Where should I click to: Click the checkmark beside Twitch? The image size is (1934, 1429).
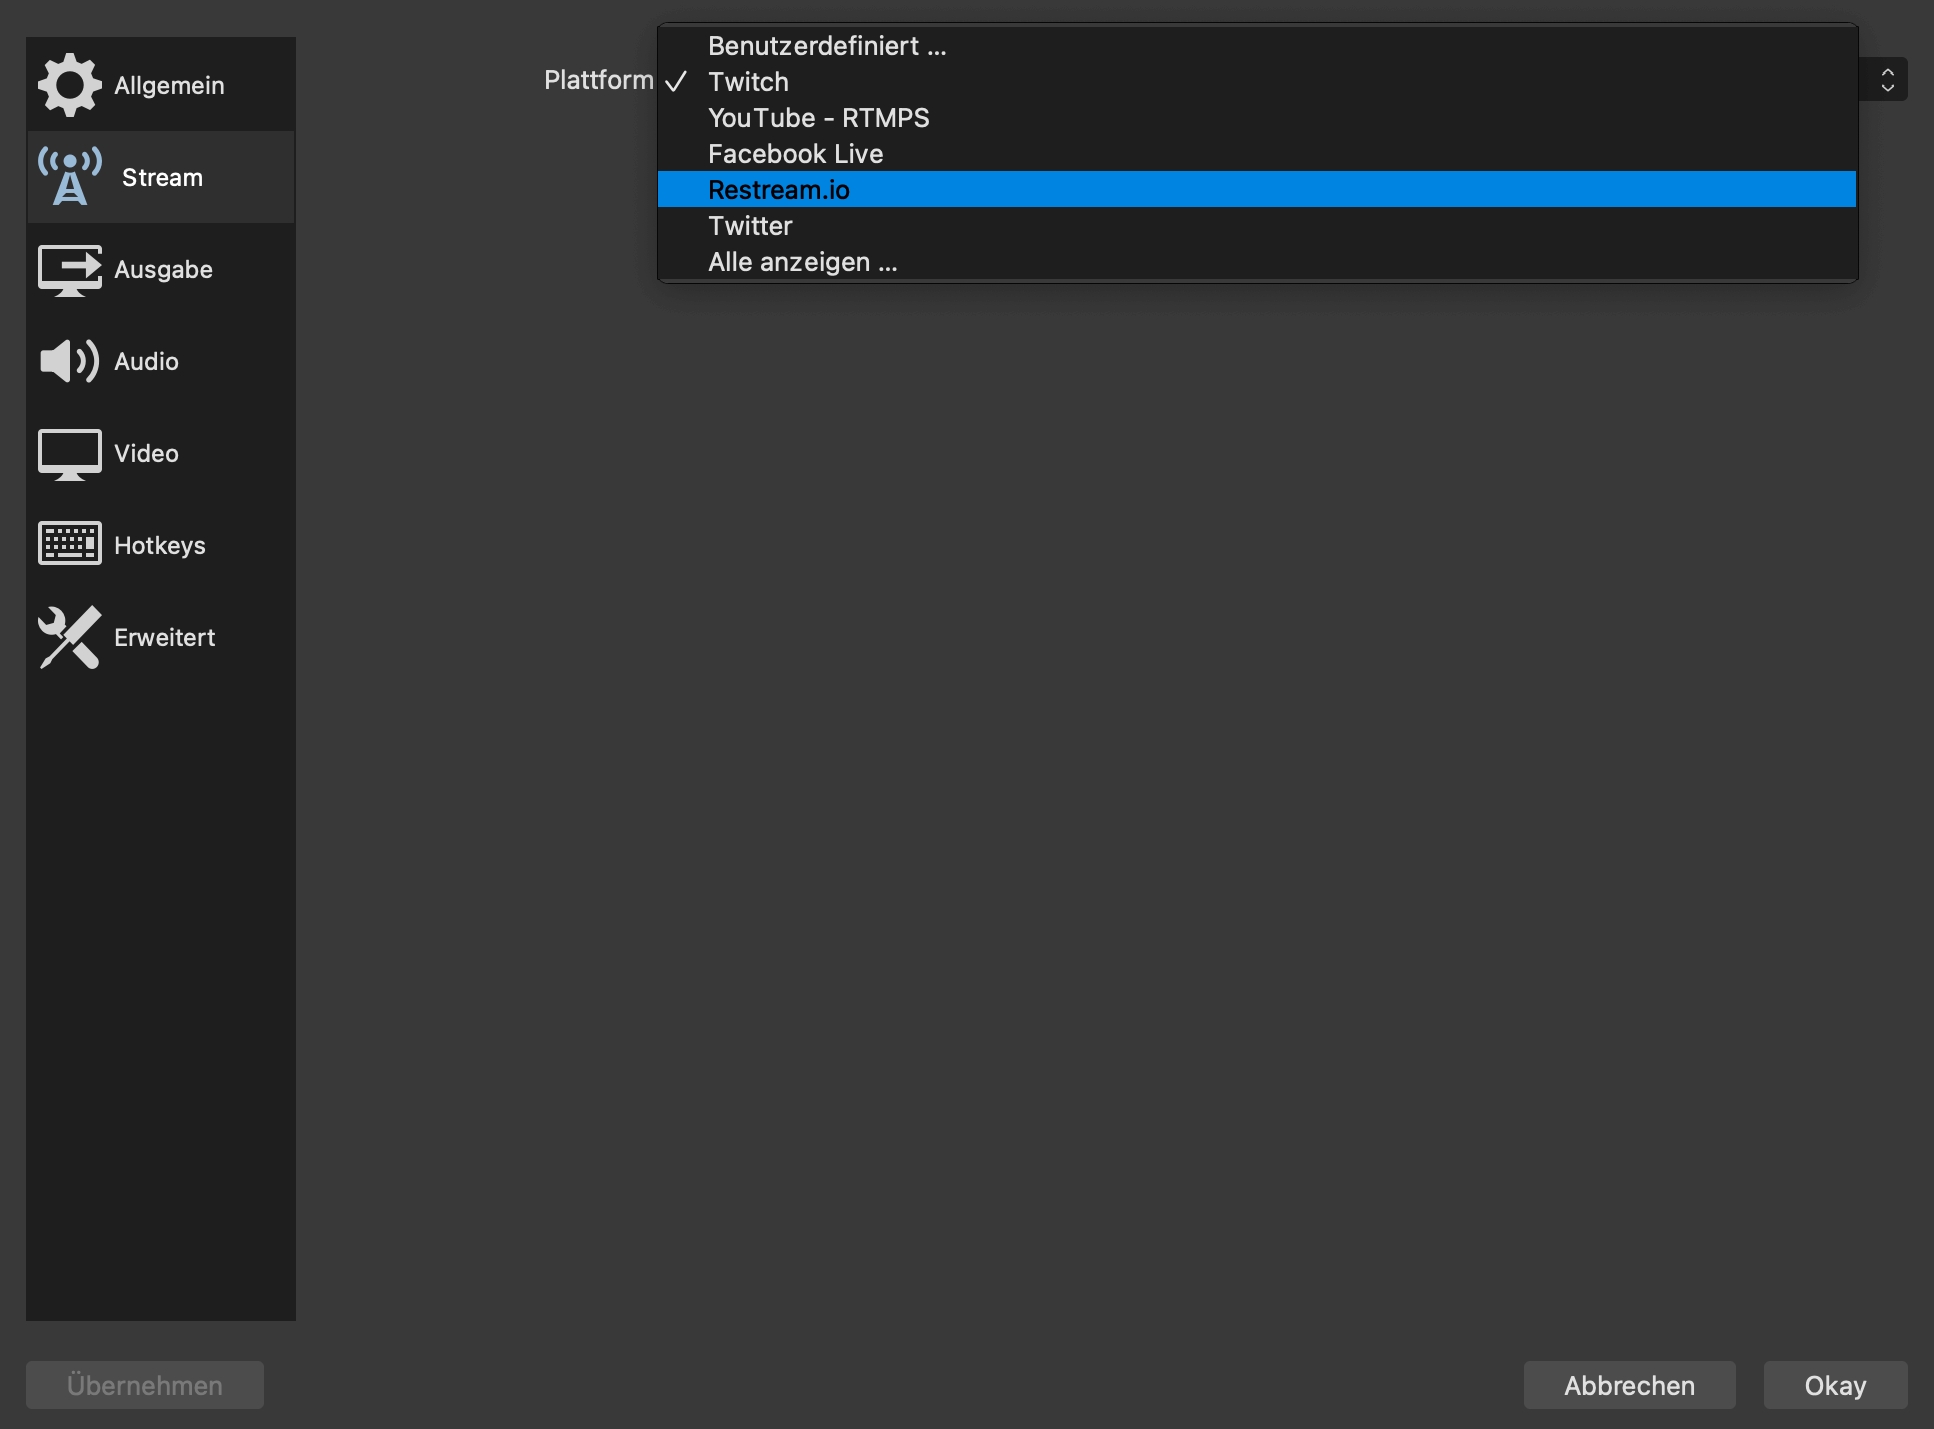click(x=676, y=82)
